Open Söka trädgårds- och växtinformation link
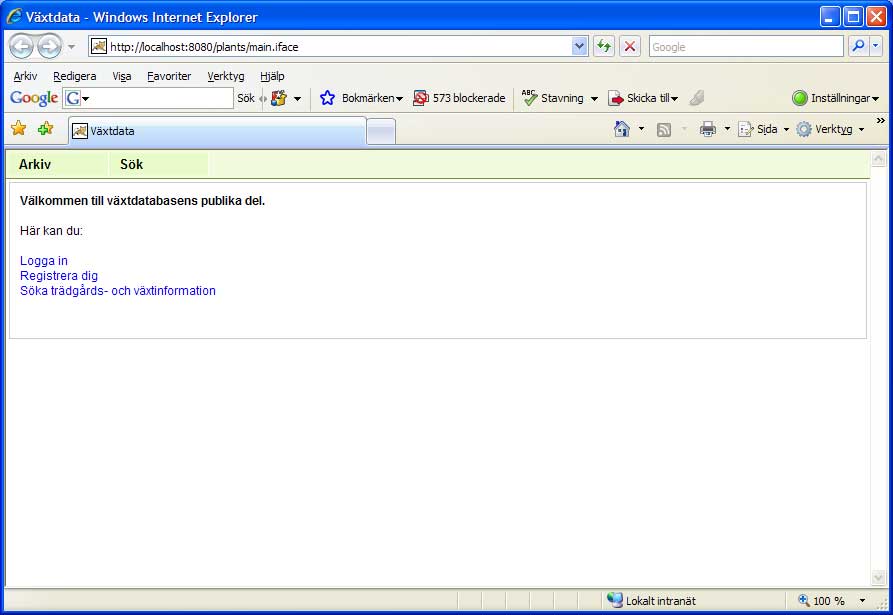This screenshot has width=893, height=615. click(x=118, y=290)
